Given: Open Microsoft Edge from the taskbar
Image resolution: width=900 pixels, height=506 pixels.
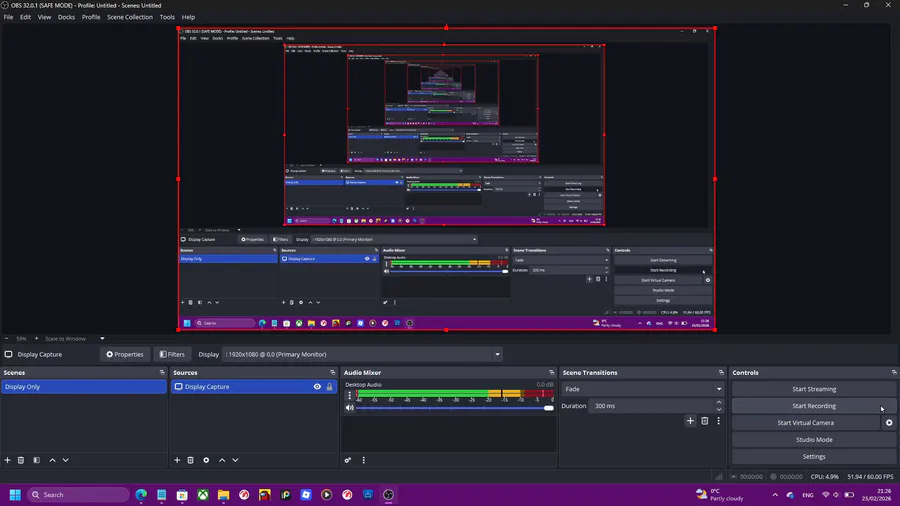Looking at the screenshot, I should click(x=141, y=495).
